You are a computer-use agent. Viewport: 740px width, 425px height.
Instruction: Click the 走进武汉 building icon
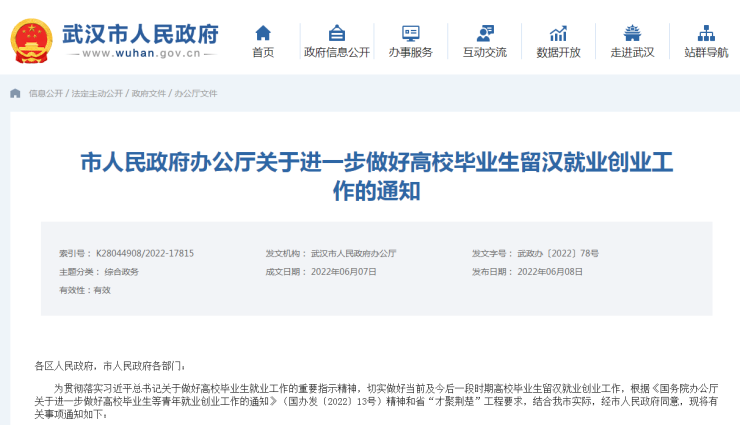[x=632, y=32]
